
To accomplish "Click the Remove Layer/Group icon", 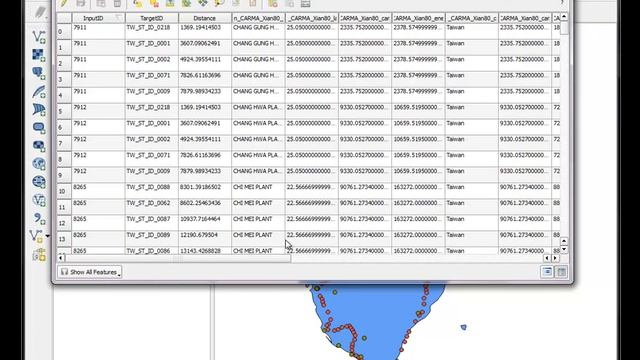I will pos(39,255).
